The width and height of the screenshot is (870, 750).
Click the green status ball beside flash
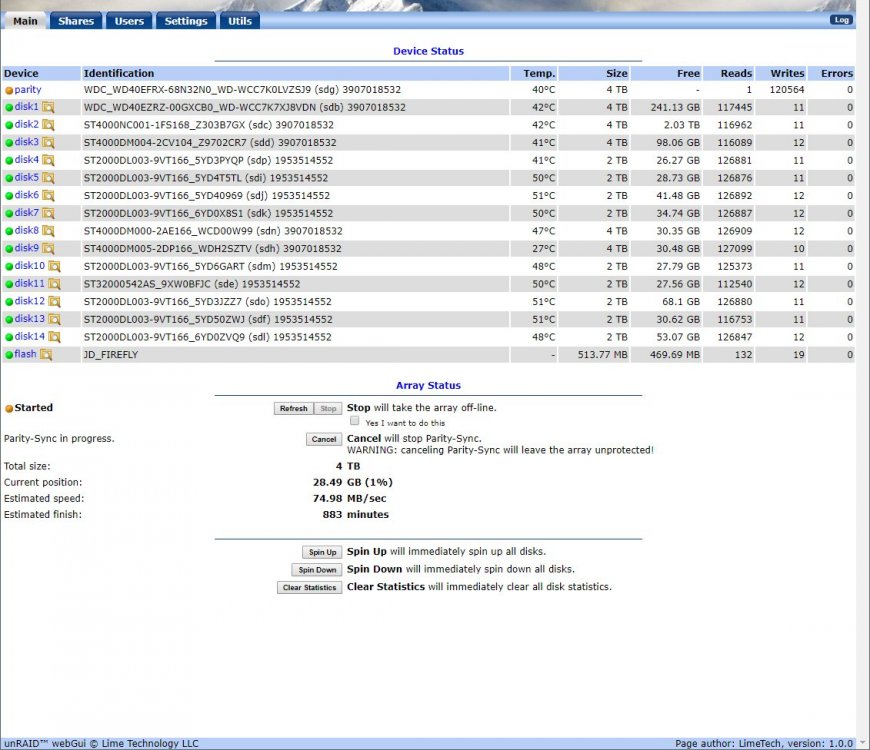point(9,355)
